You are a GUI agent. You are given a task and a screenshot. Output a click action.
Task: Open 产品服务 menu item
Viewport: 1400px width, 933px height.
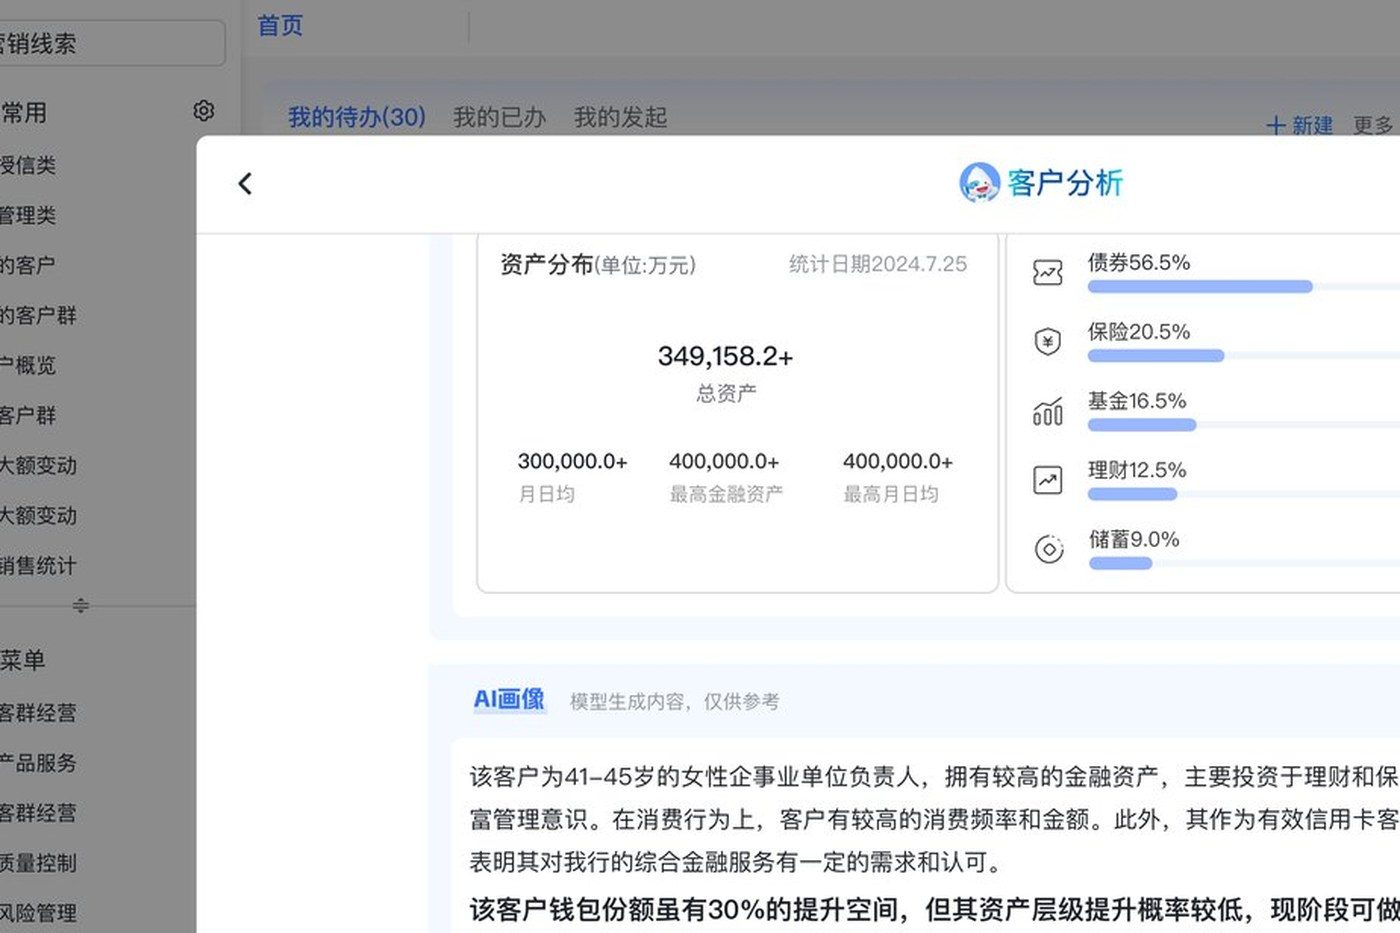coord(38,762)
